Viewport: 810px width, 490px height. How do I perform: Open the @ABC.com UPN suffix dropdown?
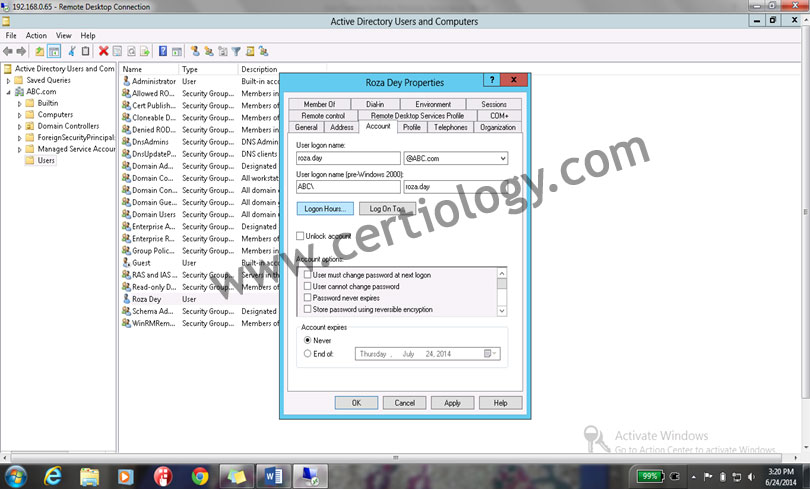point(503,159)
